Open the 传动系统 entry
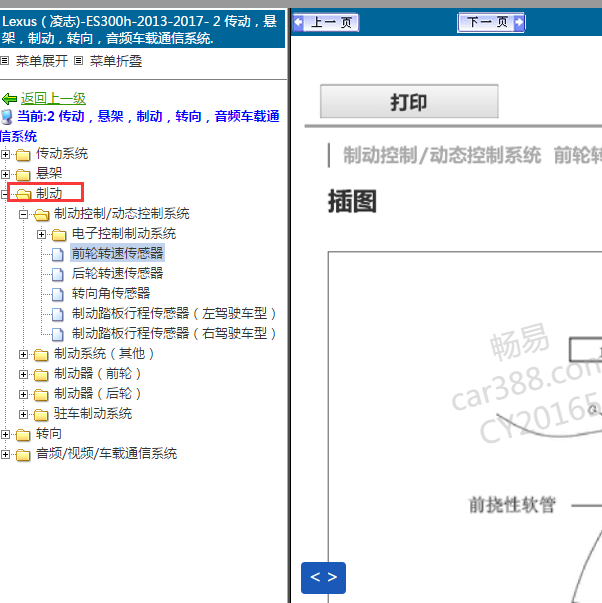602x603 pixels. [62, 153]
